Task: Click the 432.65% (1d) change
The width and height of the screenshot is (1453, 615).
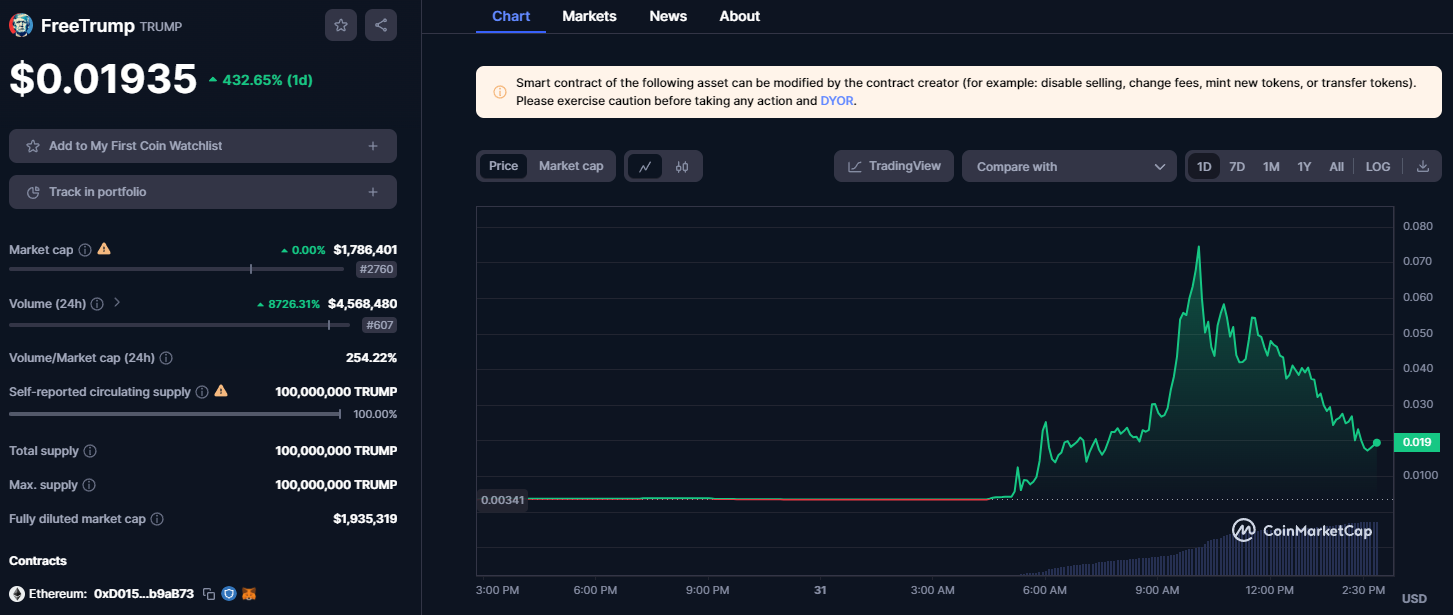Action: (260, 79)
